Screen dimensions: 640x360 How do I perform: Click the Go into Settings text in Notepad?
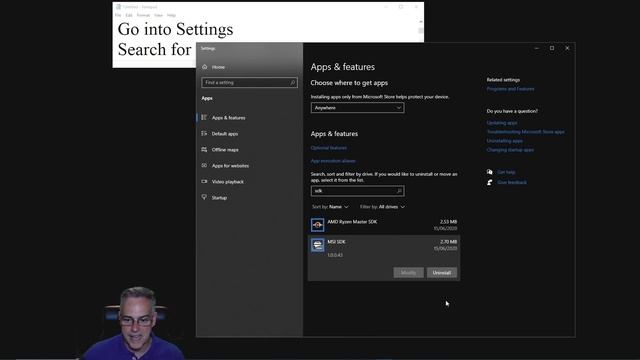176,29
